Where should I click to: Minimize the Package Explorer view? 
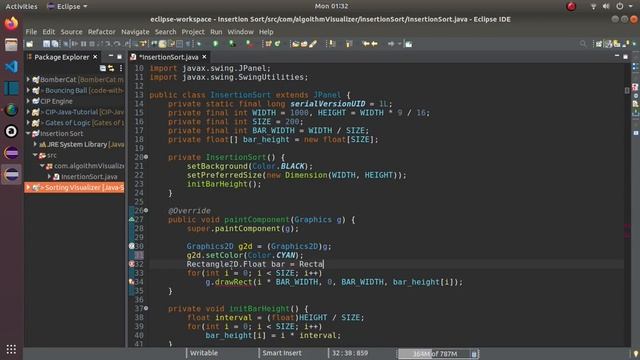point(111,56)
